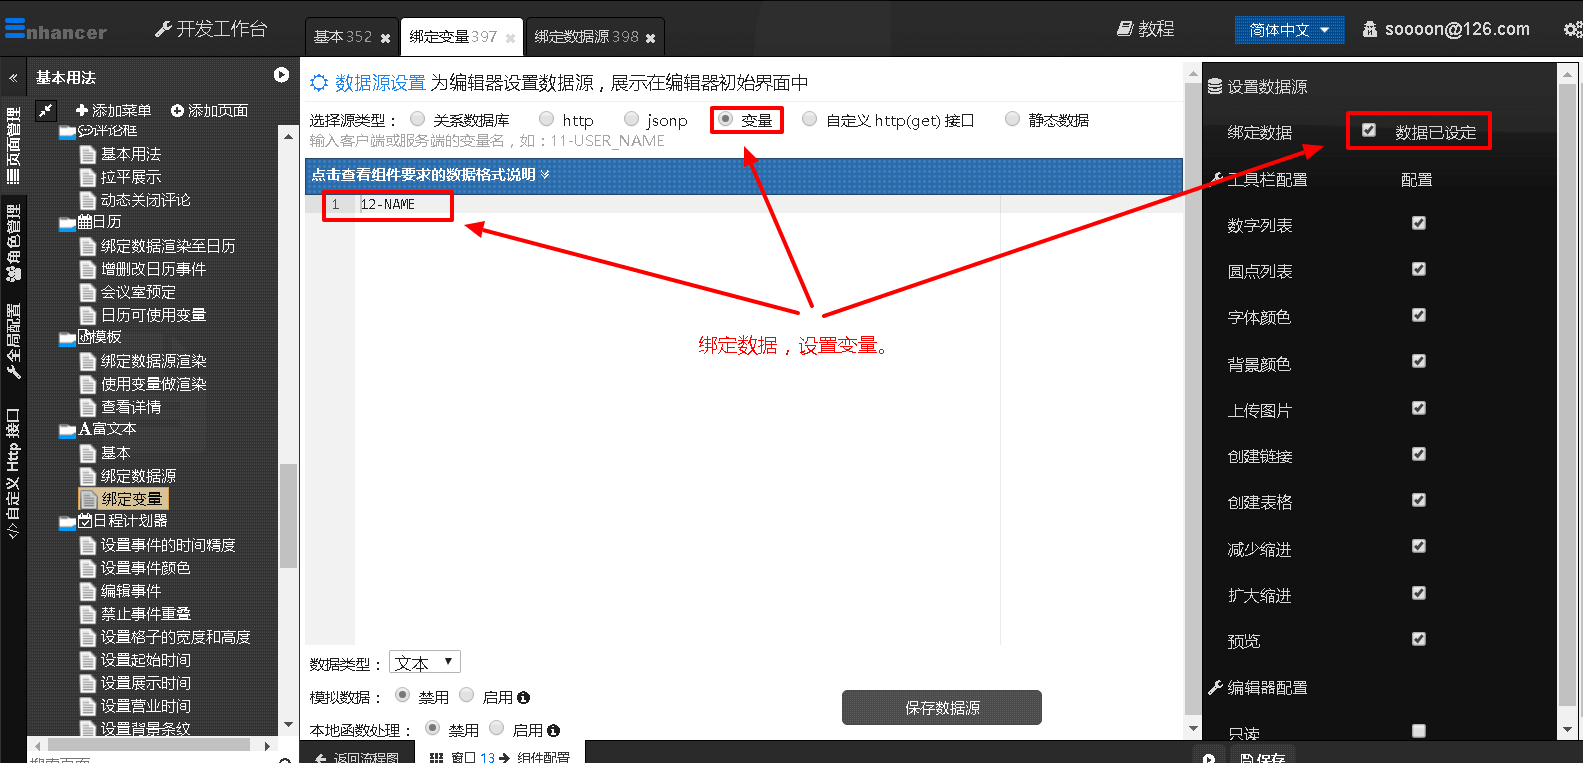The image size is (1583, 763).
Task: Collapse the 富文本 folder
Action: tap(67, 430)
